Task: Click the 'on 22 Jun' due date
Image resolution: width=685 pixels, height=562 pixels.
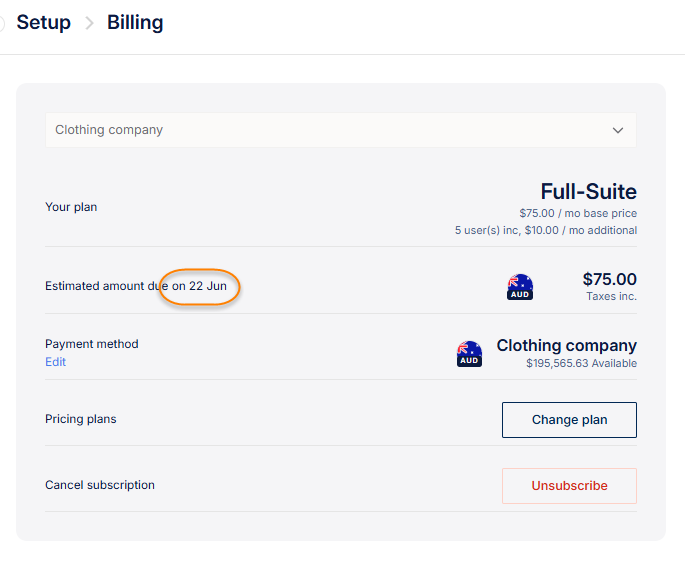Action: 199,286
